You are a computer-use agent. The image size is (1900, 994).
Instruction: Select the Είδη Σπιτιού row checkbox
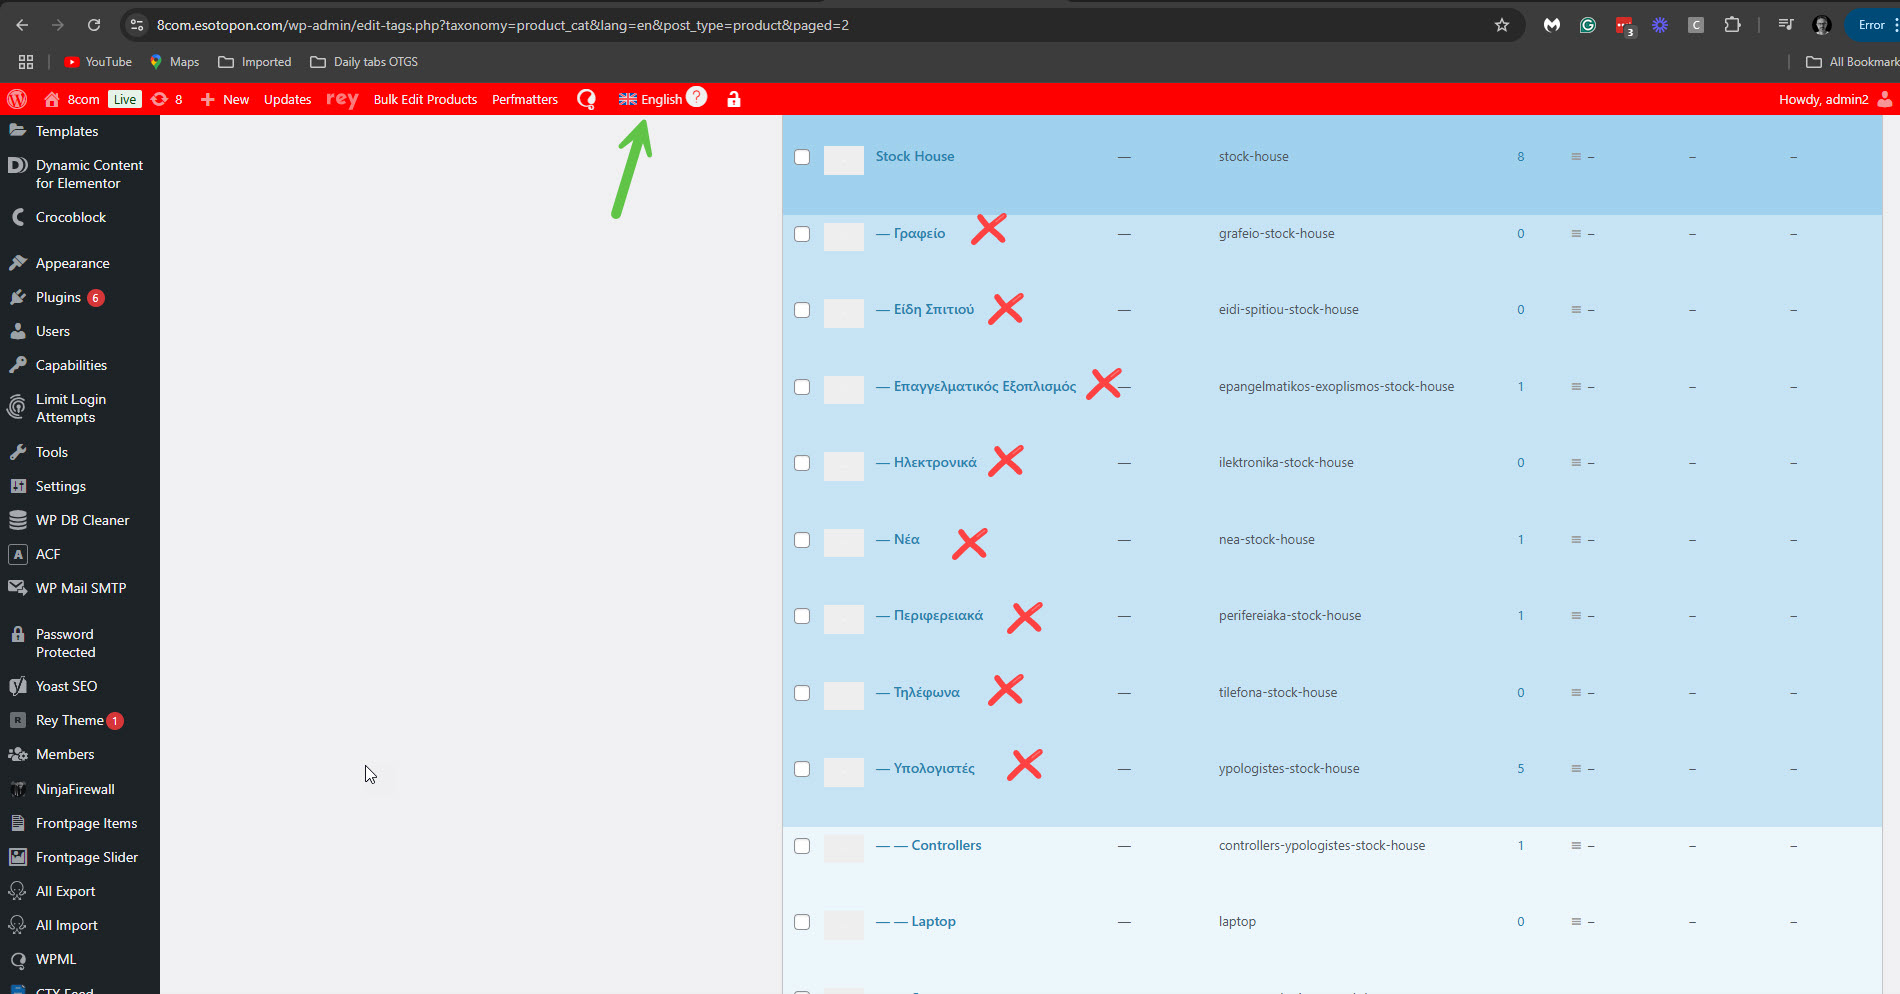pos(802,310)
